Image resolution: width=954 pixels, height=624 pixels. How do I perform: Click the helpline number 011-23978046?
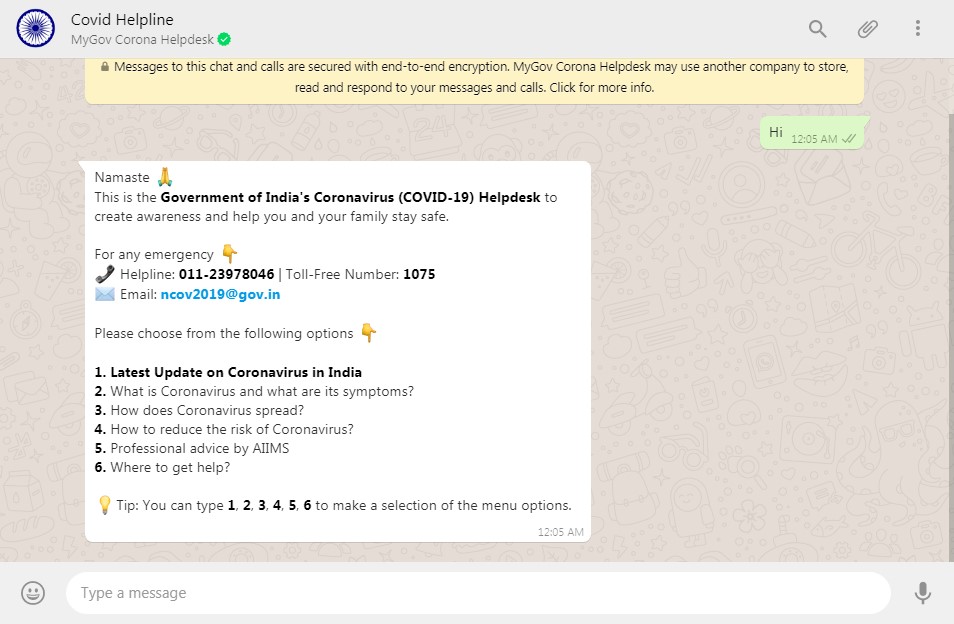(226, 274)
